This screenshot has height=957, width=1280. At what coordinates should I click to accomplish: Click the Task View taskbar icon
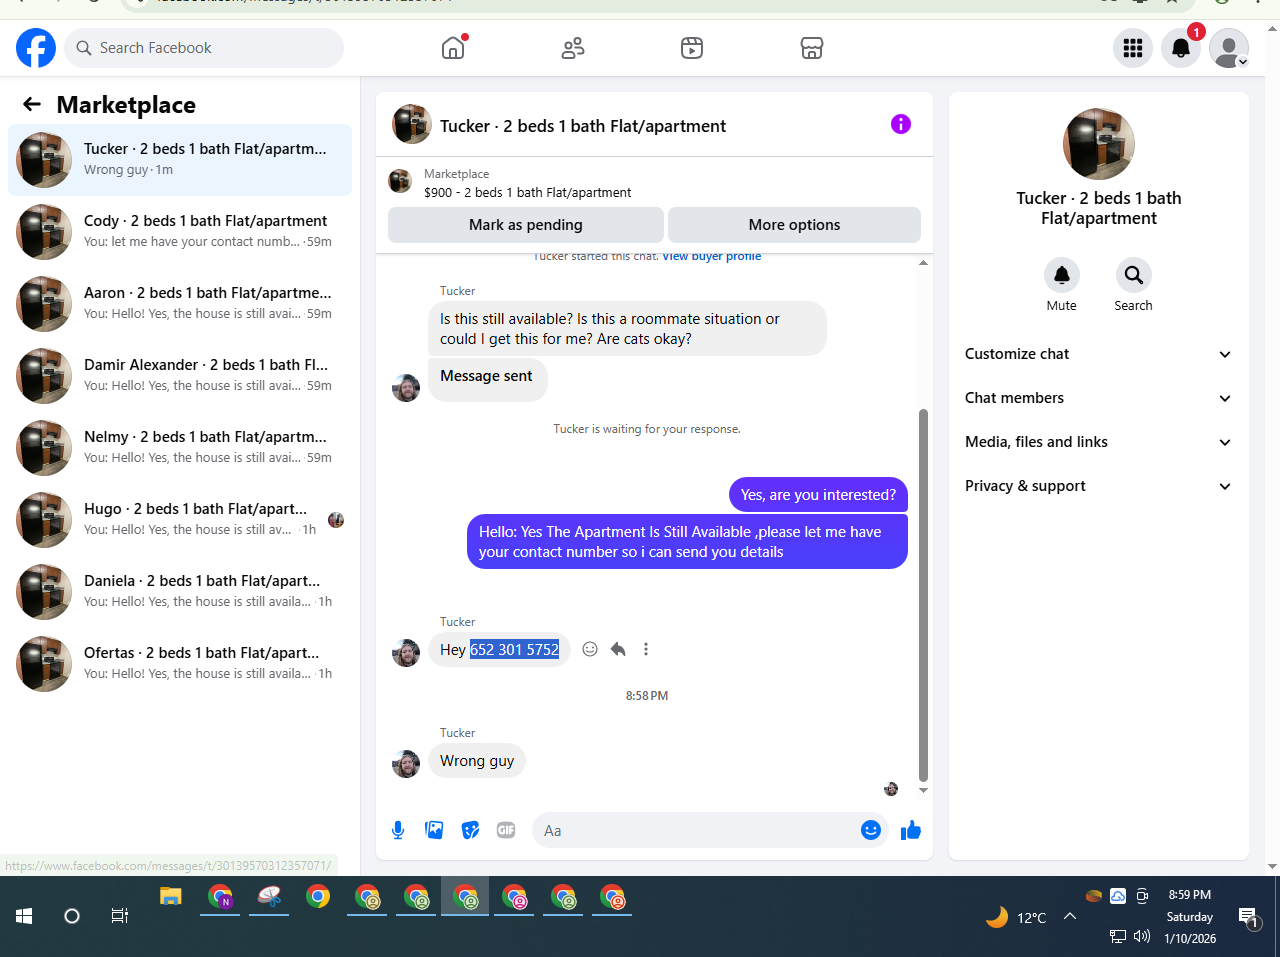(x=120, y=916)
